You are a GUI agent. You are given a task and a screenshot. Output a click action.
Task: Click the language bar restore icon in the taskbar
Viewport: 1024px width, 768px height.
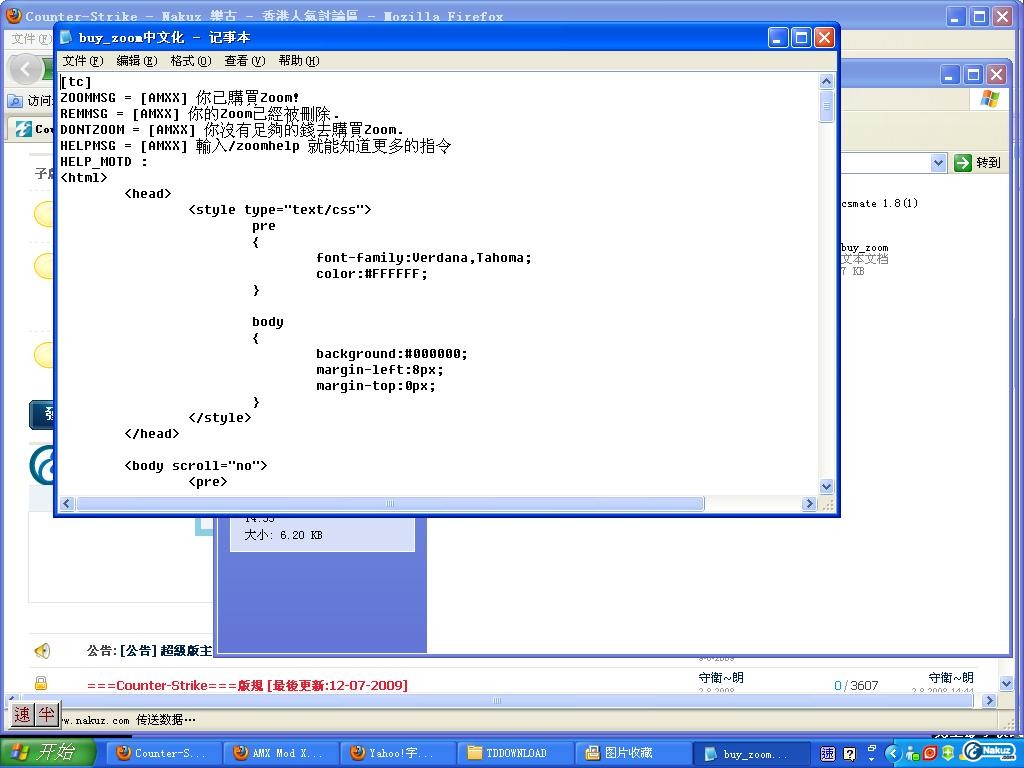click(872, 748)
